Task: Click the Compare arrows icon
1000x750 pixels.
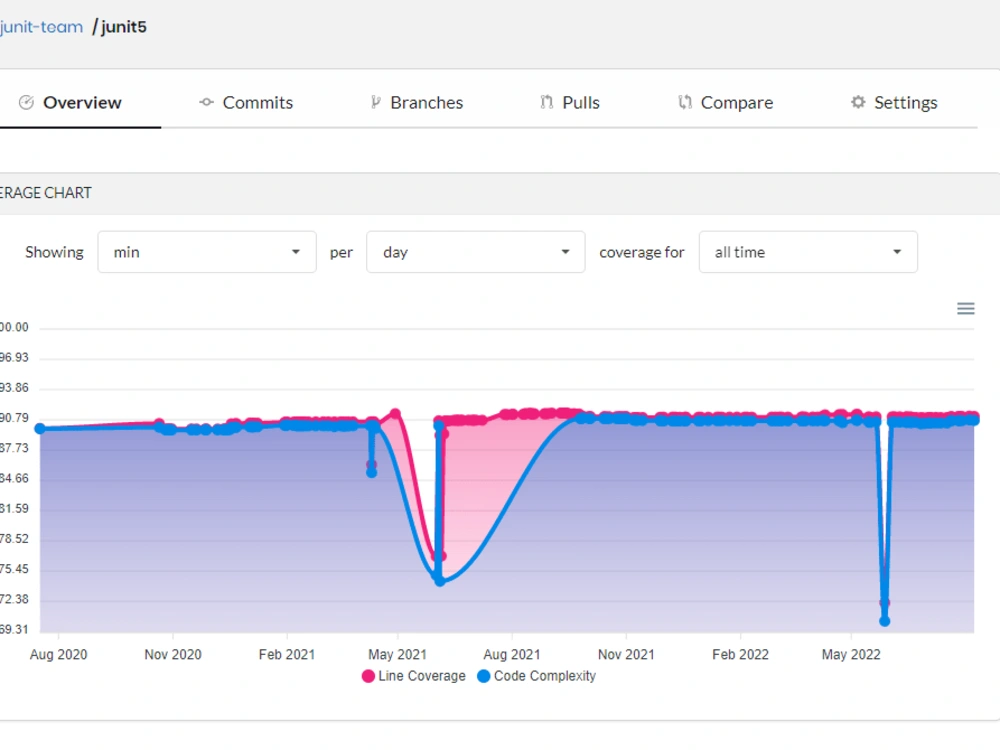Action: tap(685, 102)
